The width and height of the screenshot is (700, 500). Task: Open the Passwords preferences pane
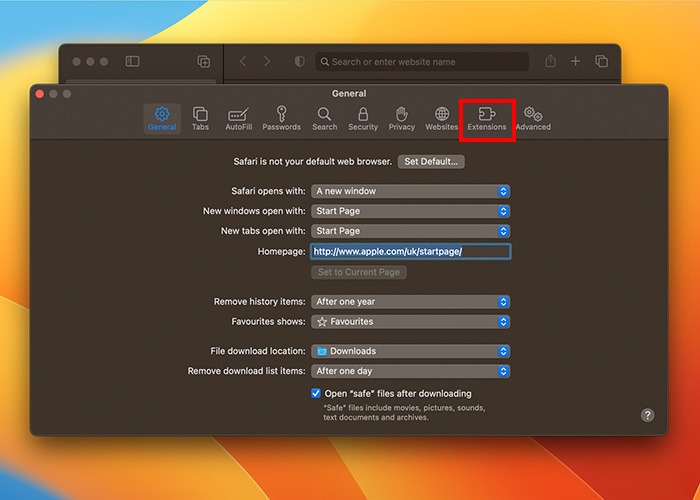[281, 119]
